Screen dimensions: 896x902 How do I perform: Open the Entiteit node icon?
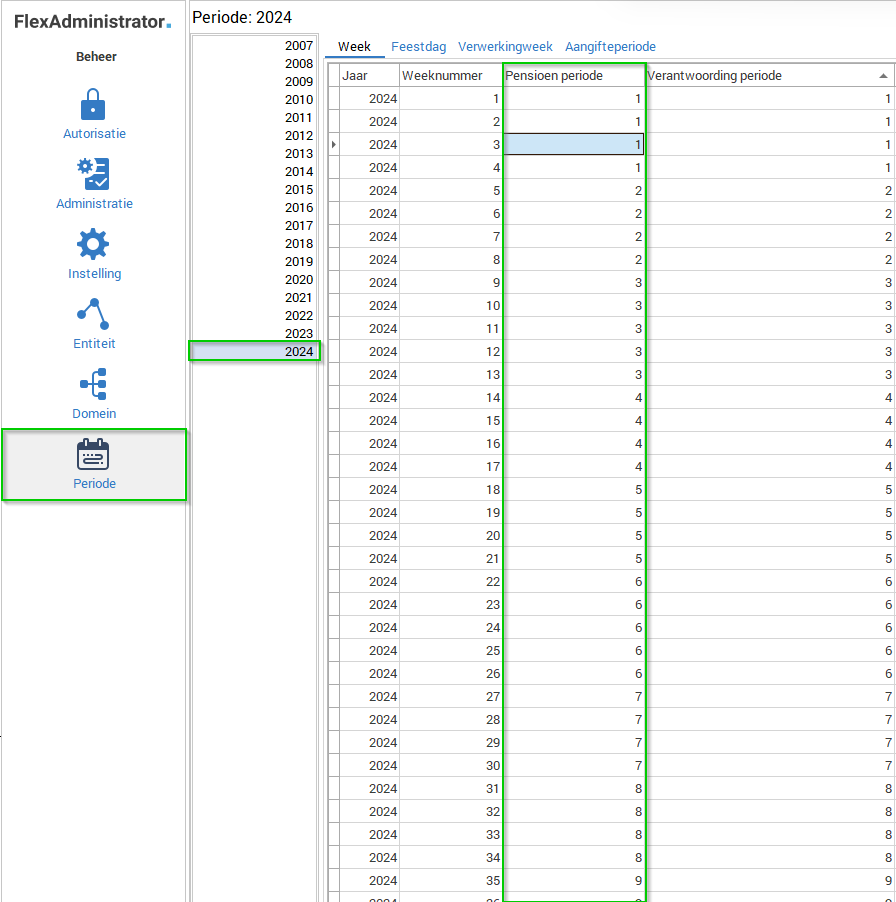pos(93,314)
